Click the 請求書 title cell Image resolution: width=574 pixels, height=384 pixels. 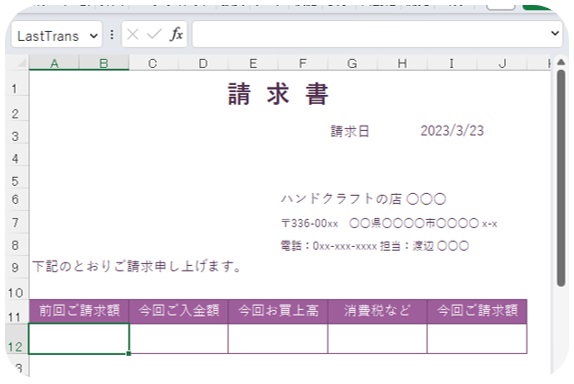click(278, 94)
